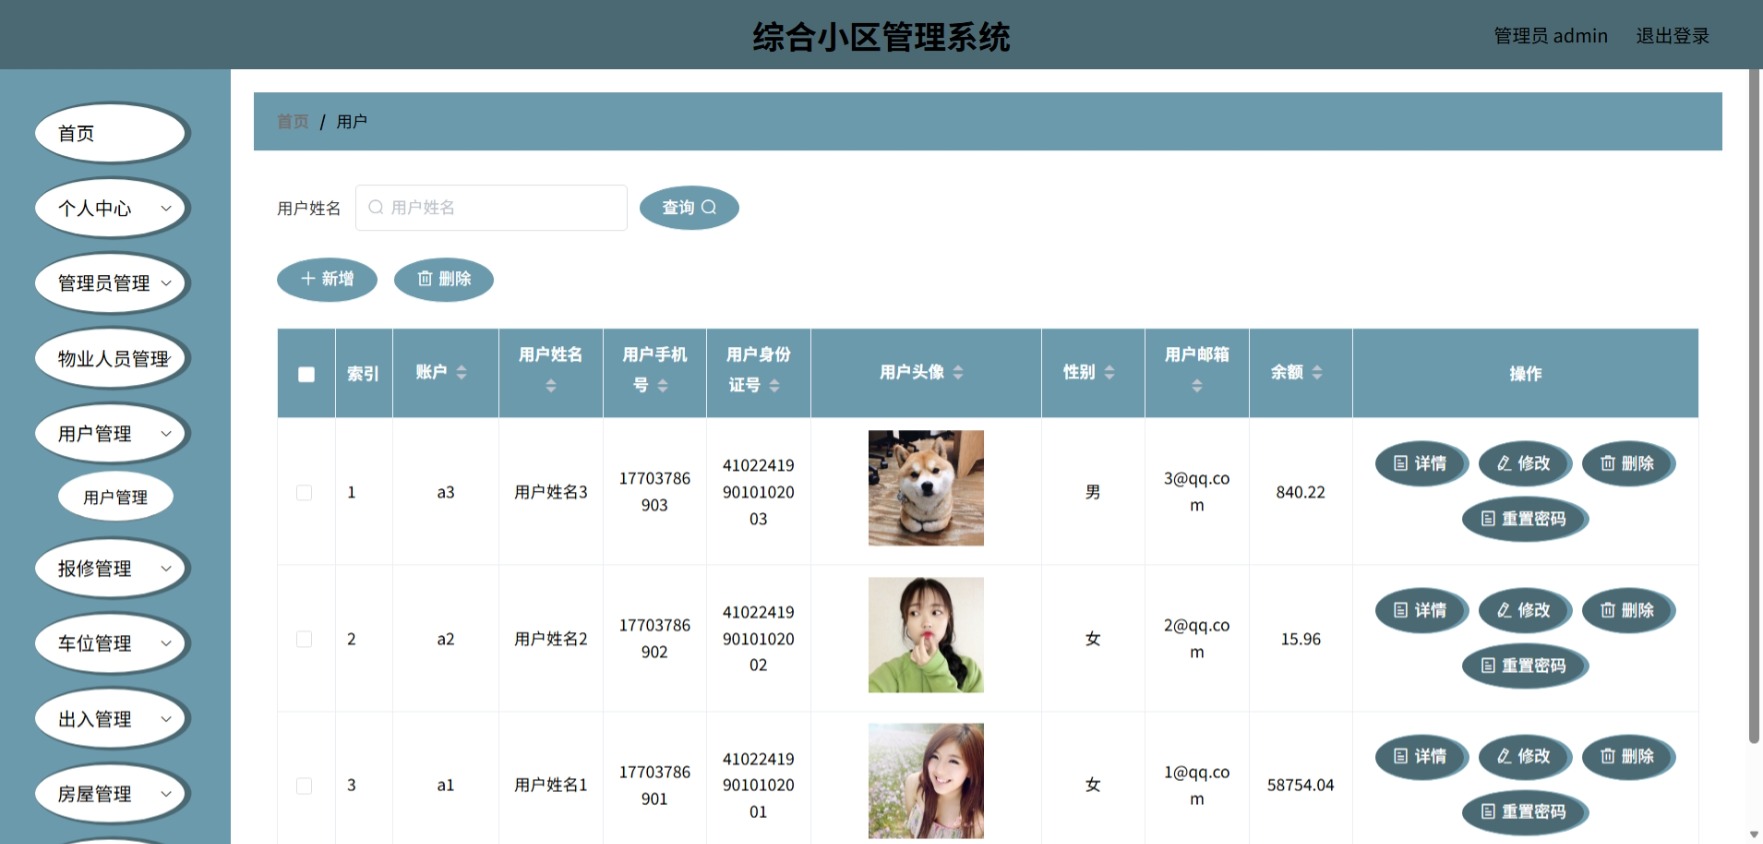Click 修改 for user a1

coord(1524,757)
